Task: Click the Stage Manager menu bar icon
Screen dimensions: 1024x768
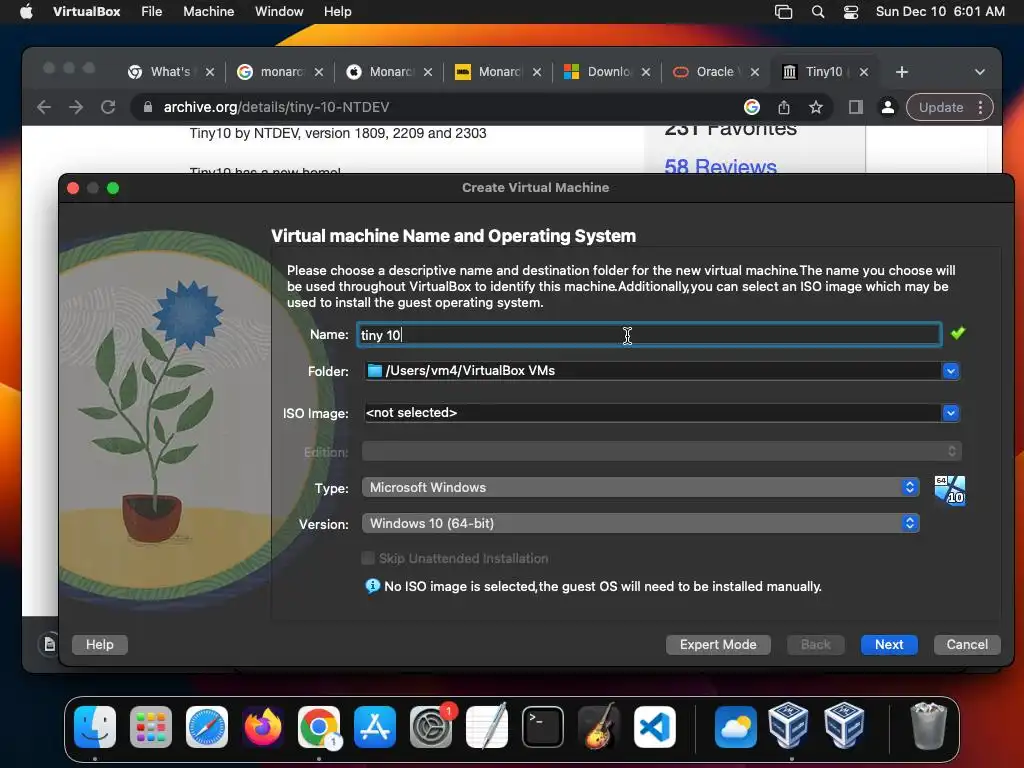Action: click(783, 11)
